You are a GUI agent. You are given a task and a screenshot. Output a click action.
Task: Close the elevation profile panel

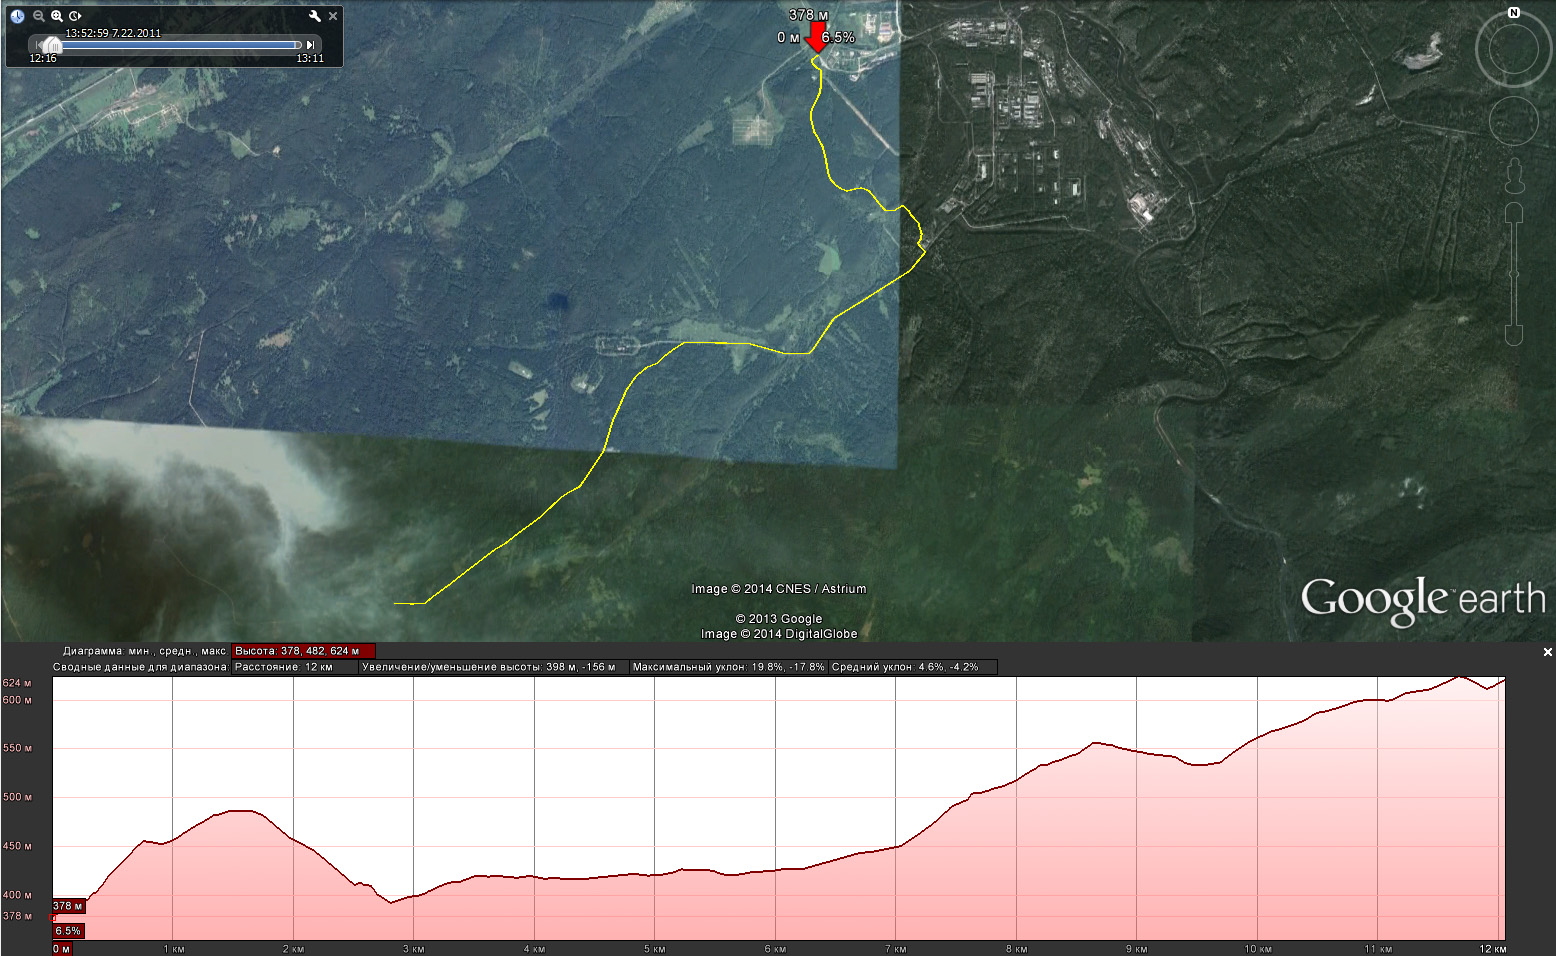(1547, 652)
